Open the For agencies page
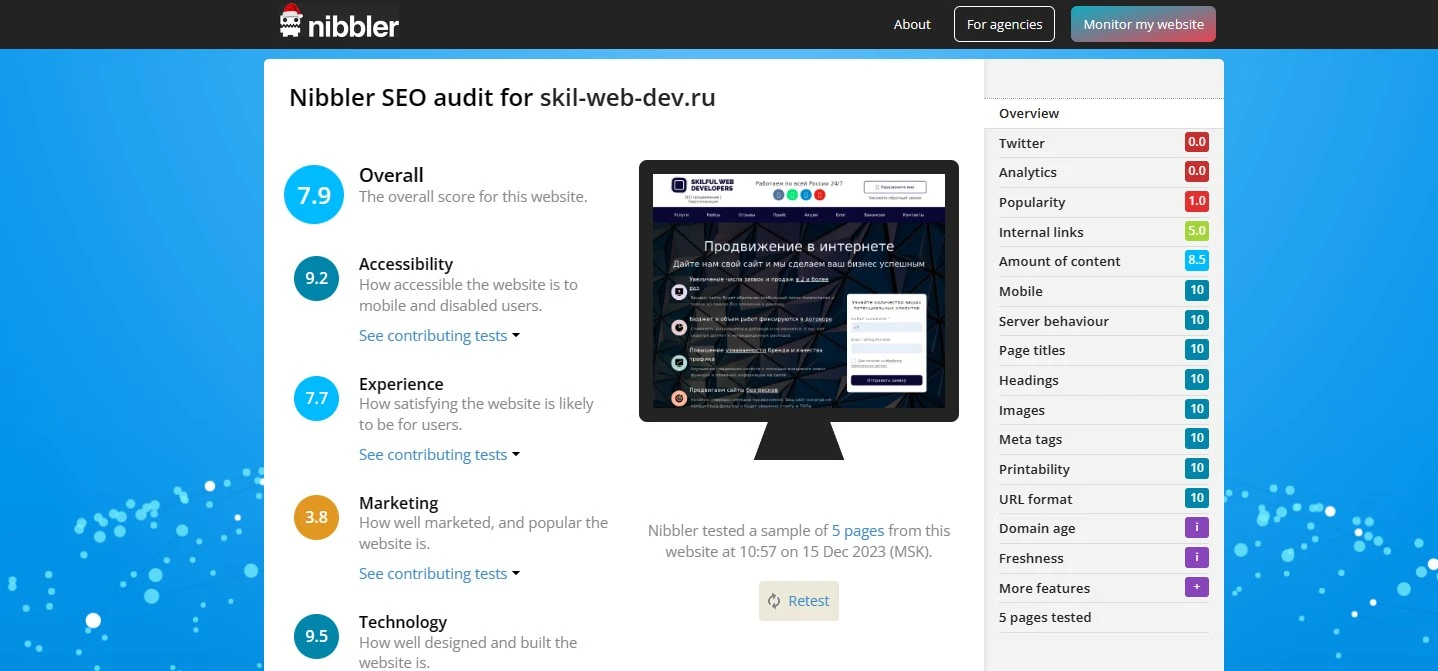1438x671 pixels. 1004,24
